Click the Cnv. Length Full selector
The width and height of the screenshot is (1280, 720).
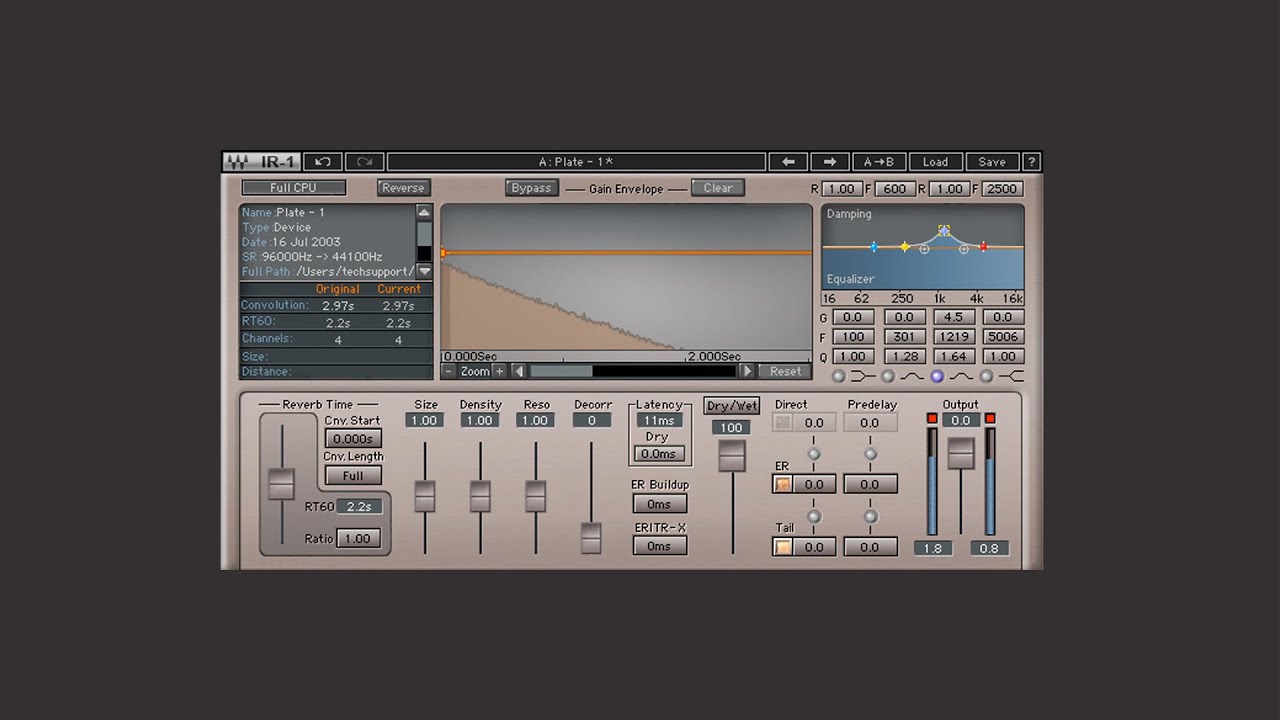tap(353, 476)
